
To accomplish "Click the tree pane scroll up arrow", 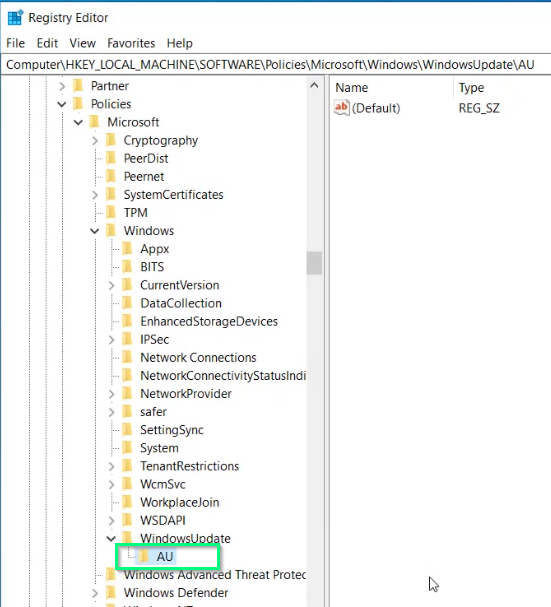I will pyautogui.click(x=314, y=86).
